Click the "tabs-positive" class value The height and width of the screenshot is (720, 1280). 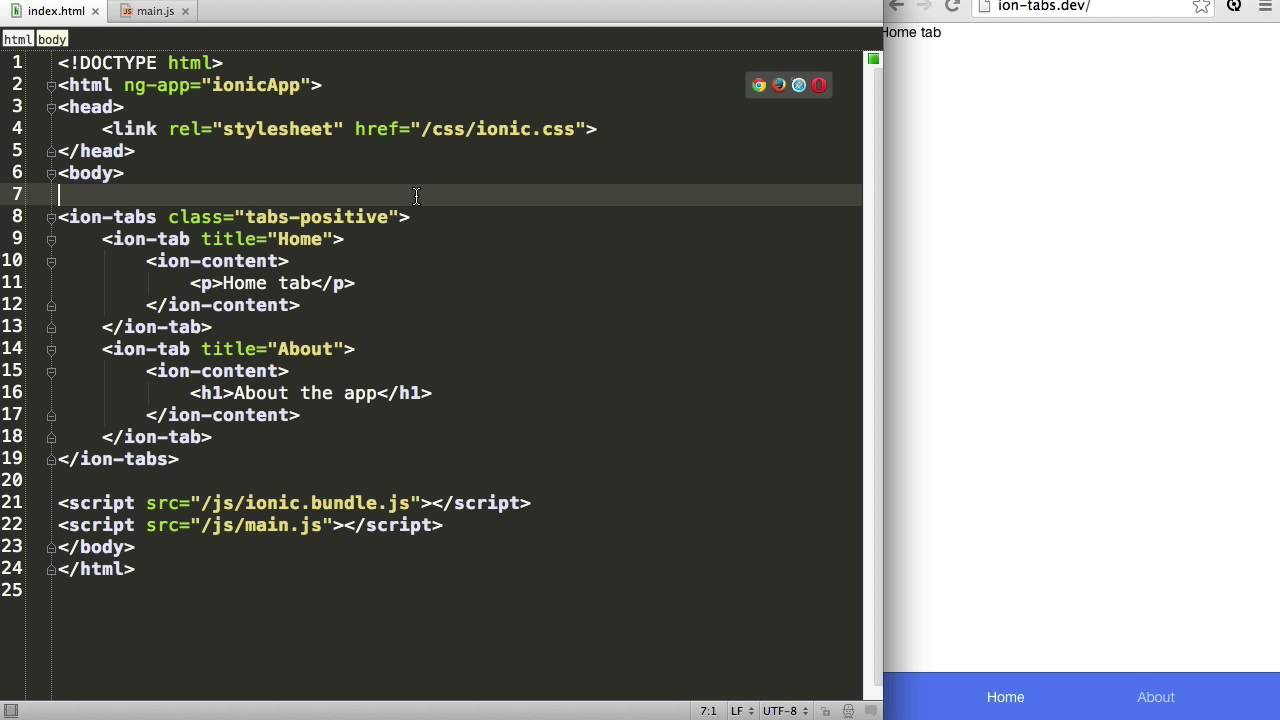316,217
